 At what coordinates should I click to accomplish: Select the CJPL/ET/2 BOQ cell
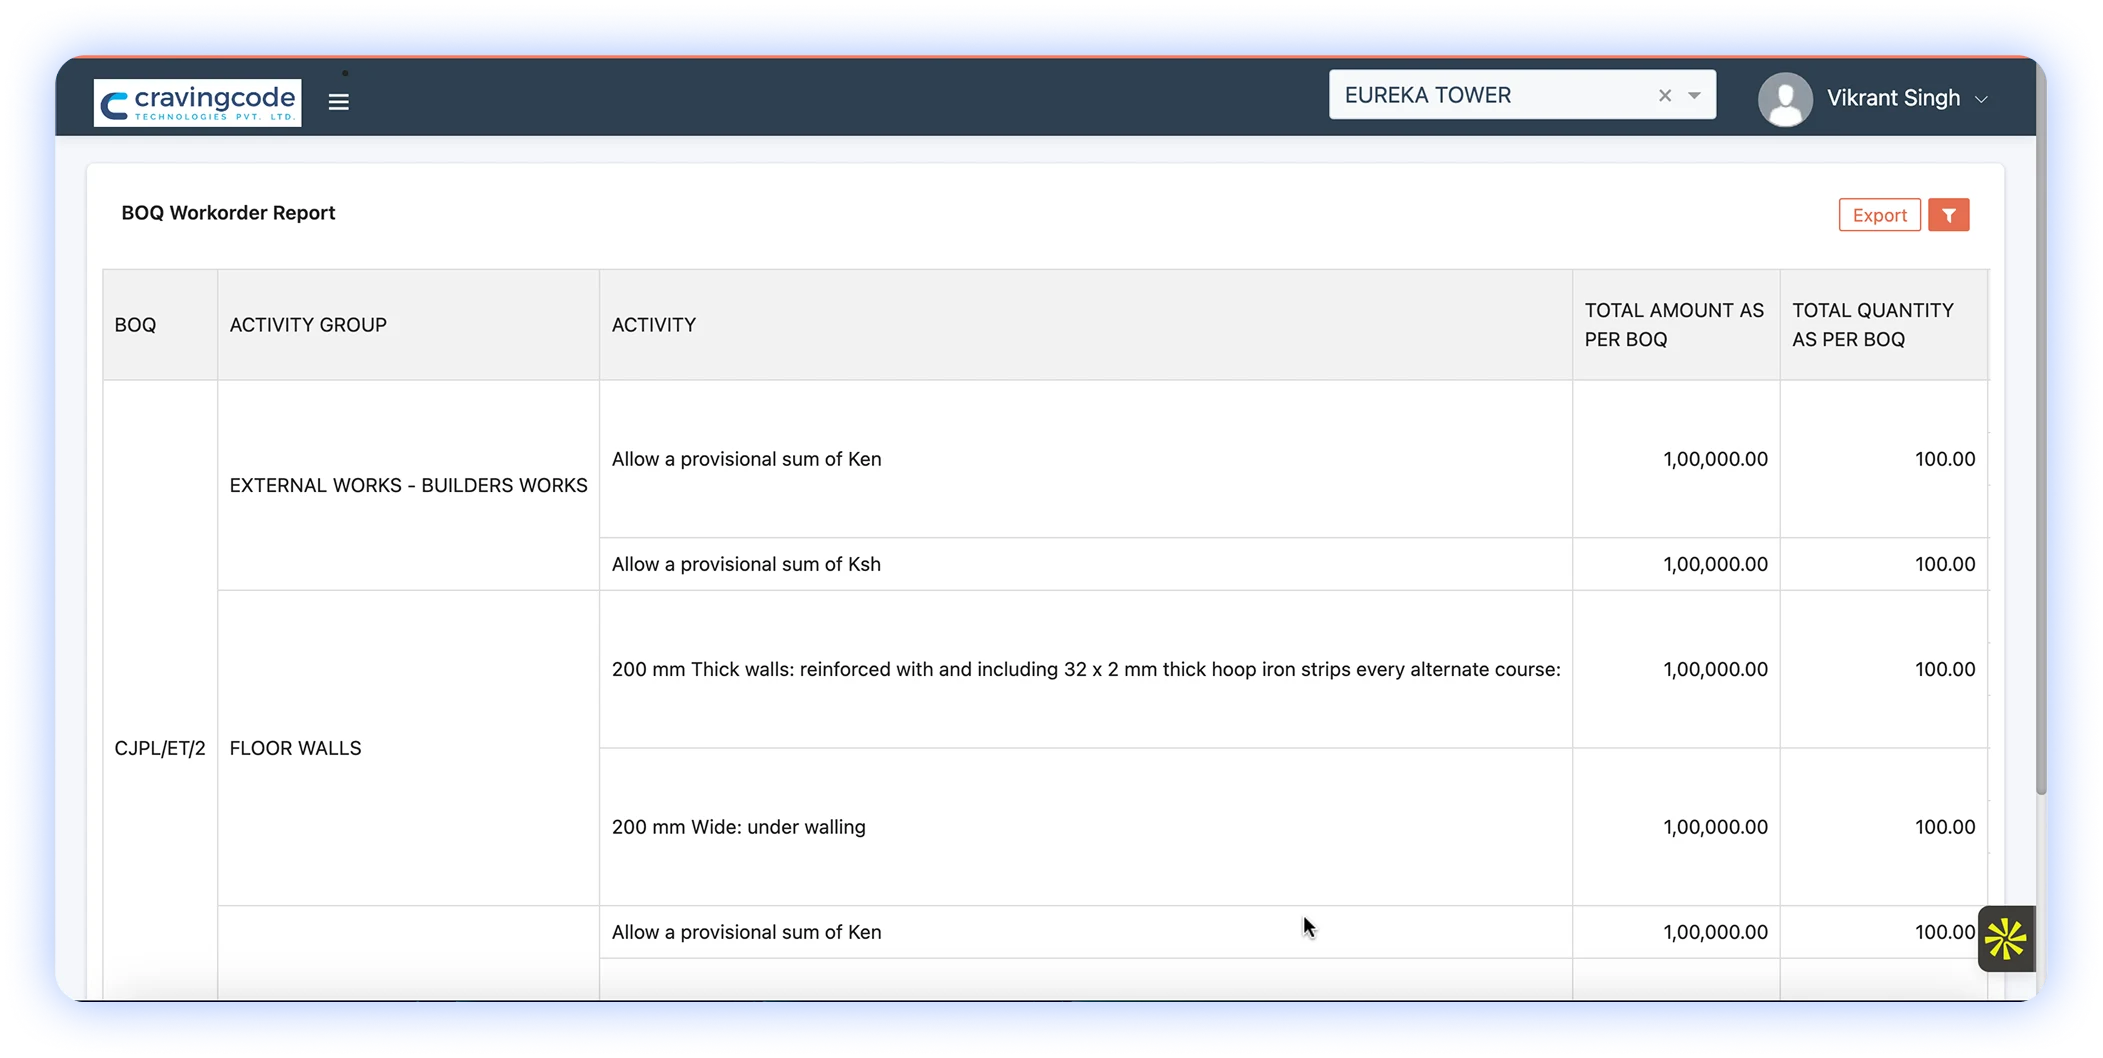pyautogui.click(x=160, y=748)
